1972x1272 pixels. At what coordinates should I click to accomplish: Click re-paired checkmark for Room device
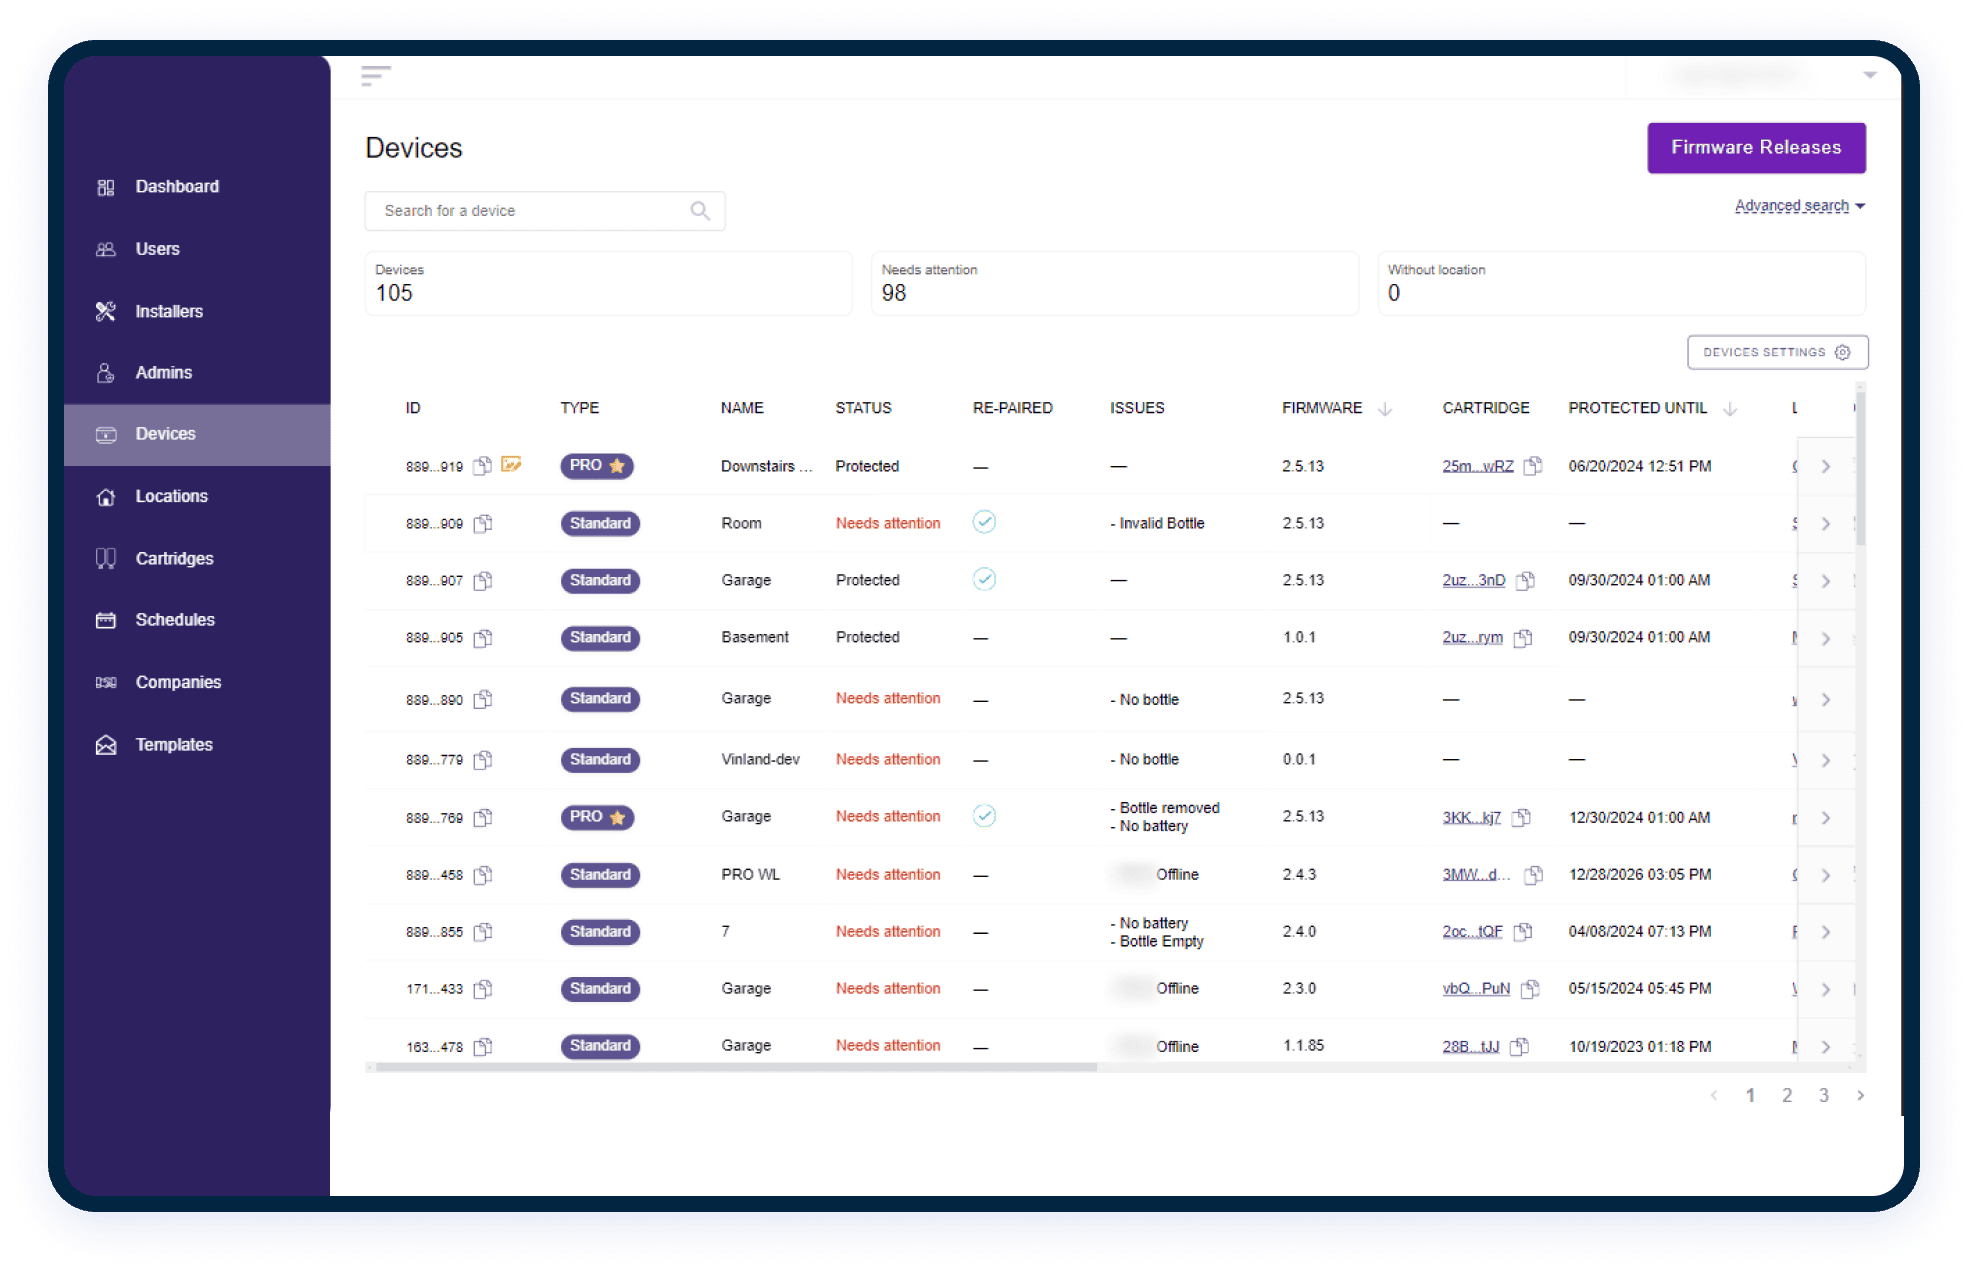point(984,522)
